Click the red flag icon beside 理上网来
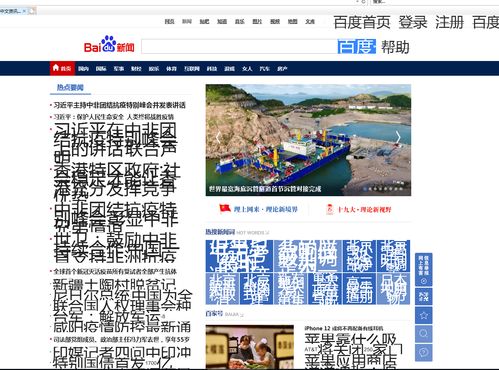This screenshot has height=370, width=499. pos(225,209)
